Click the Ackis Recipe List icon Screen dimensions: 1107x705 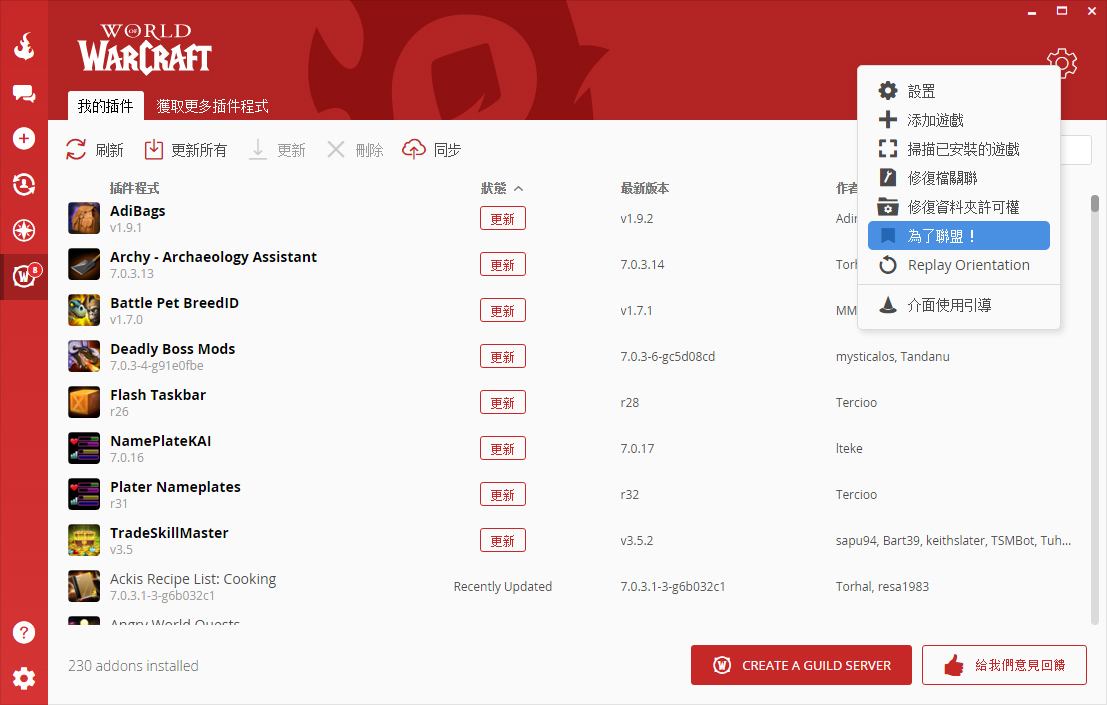[84, 586]
